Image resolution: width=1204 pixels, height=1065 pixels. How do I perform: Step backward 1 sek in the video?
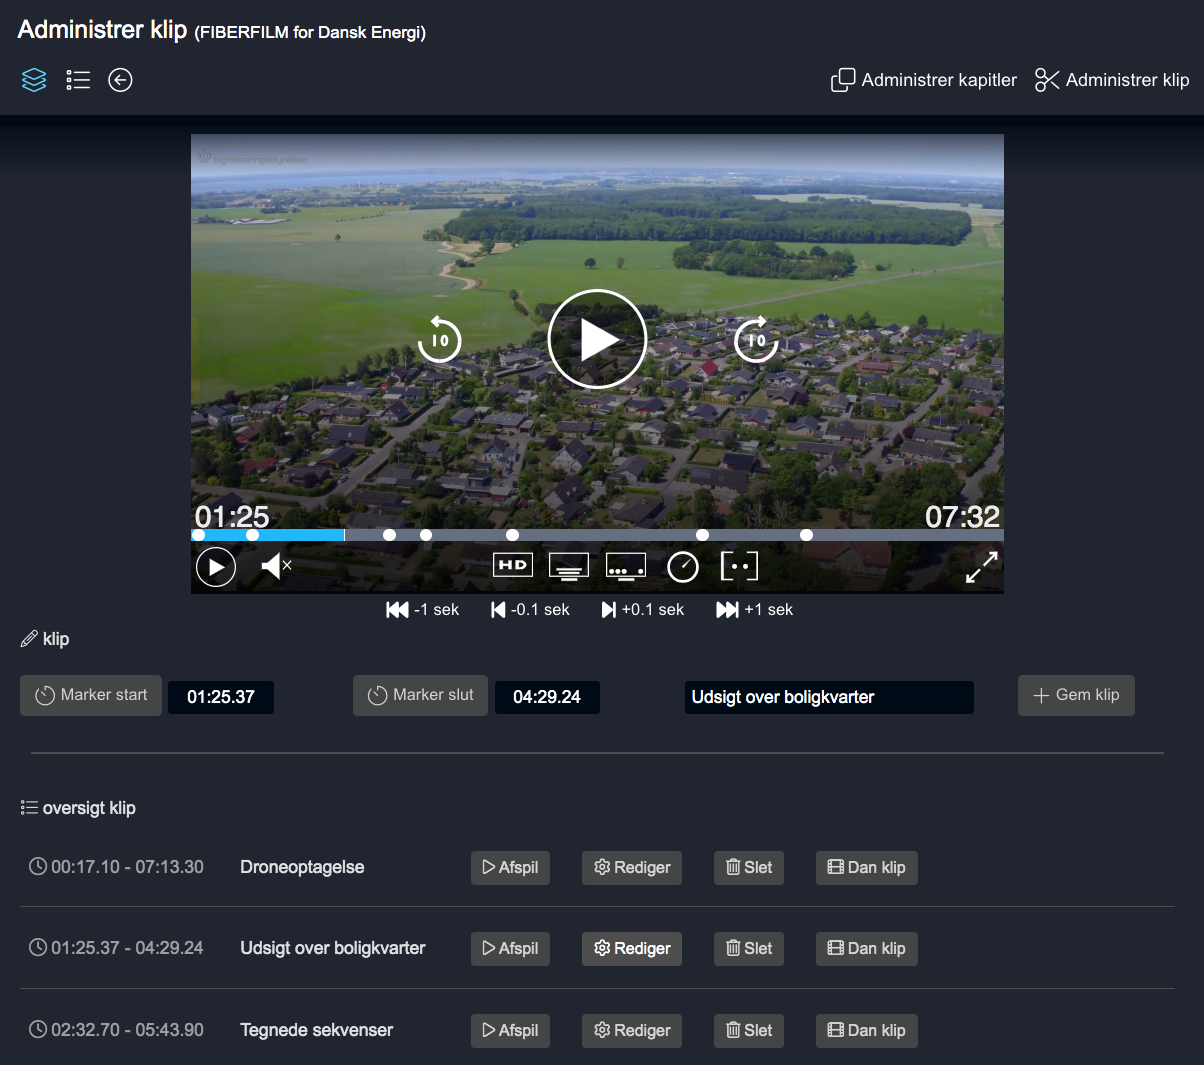coord(422,609)
